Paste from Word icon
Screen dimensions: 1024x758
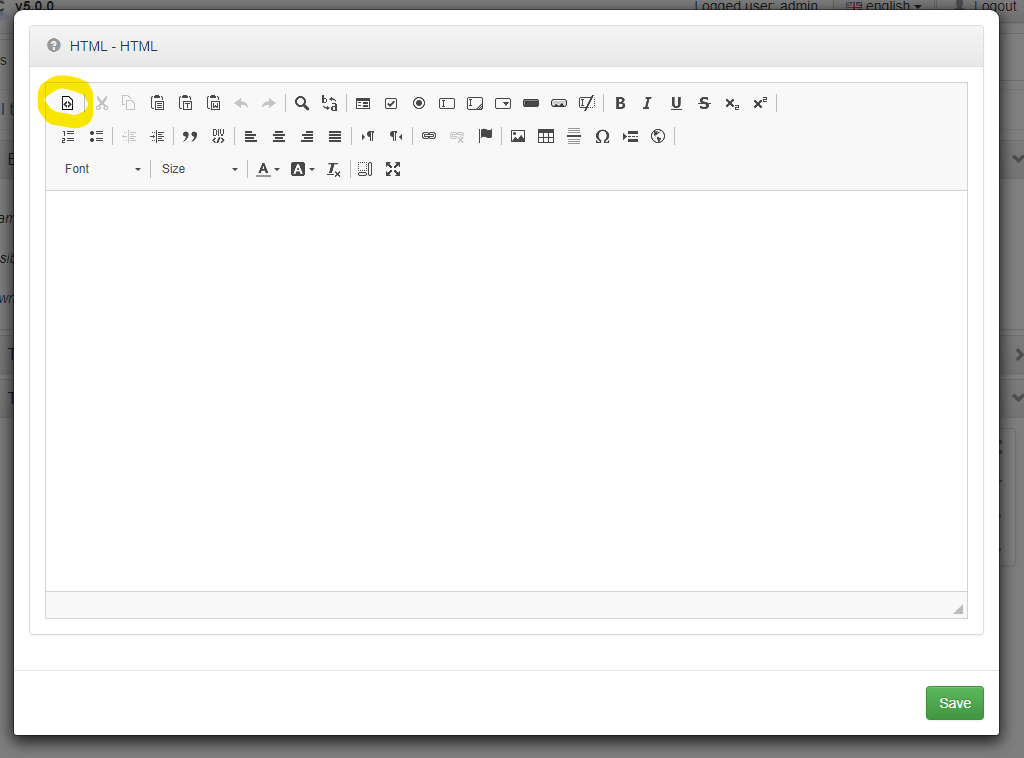(x=214, y=103)
